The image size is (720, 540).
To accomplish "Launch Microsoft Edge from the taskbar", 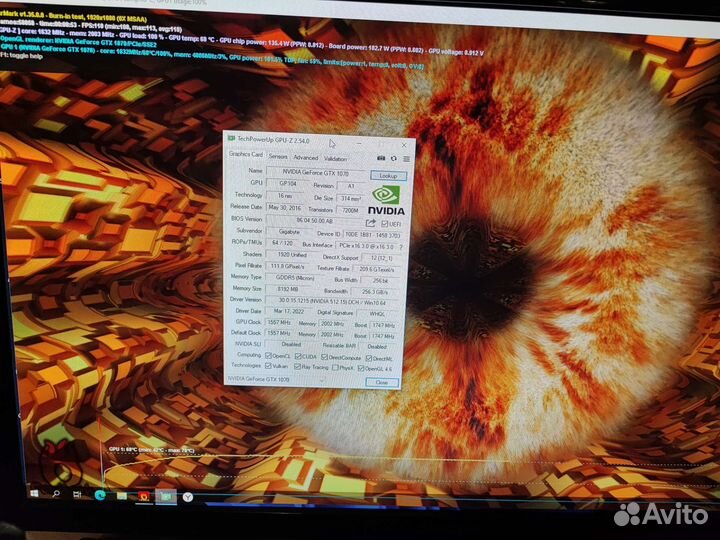I will 100,495.
